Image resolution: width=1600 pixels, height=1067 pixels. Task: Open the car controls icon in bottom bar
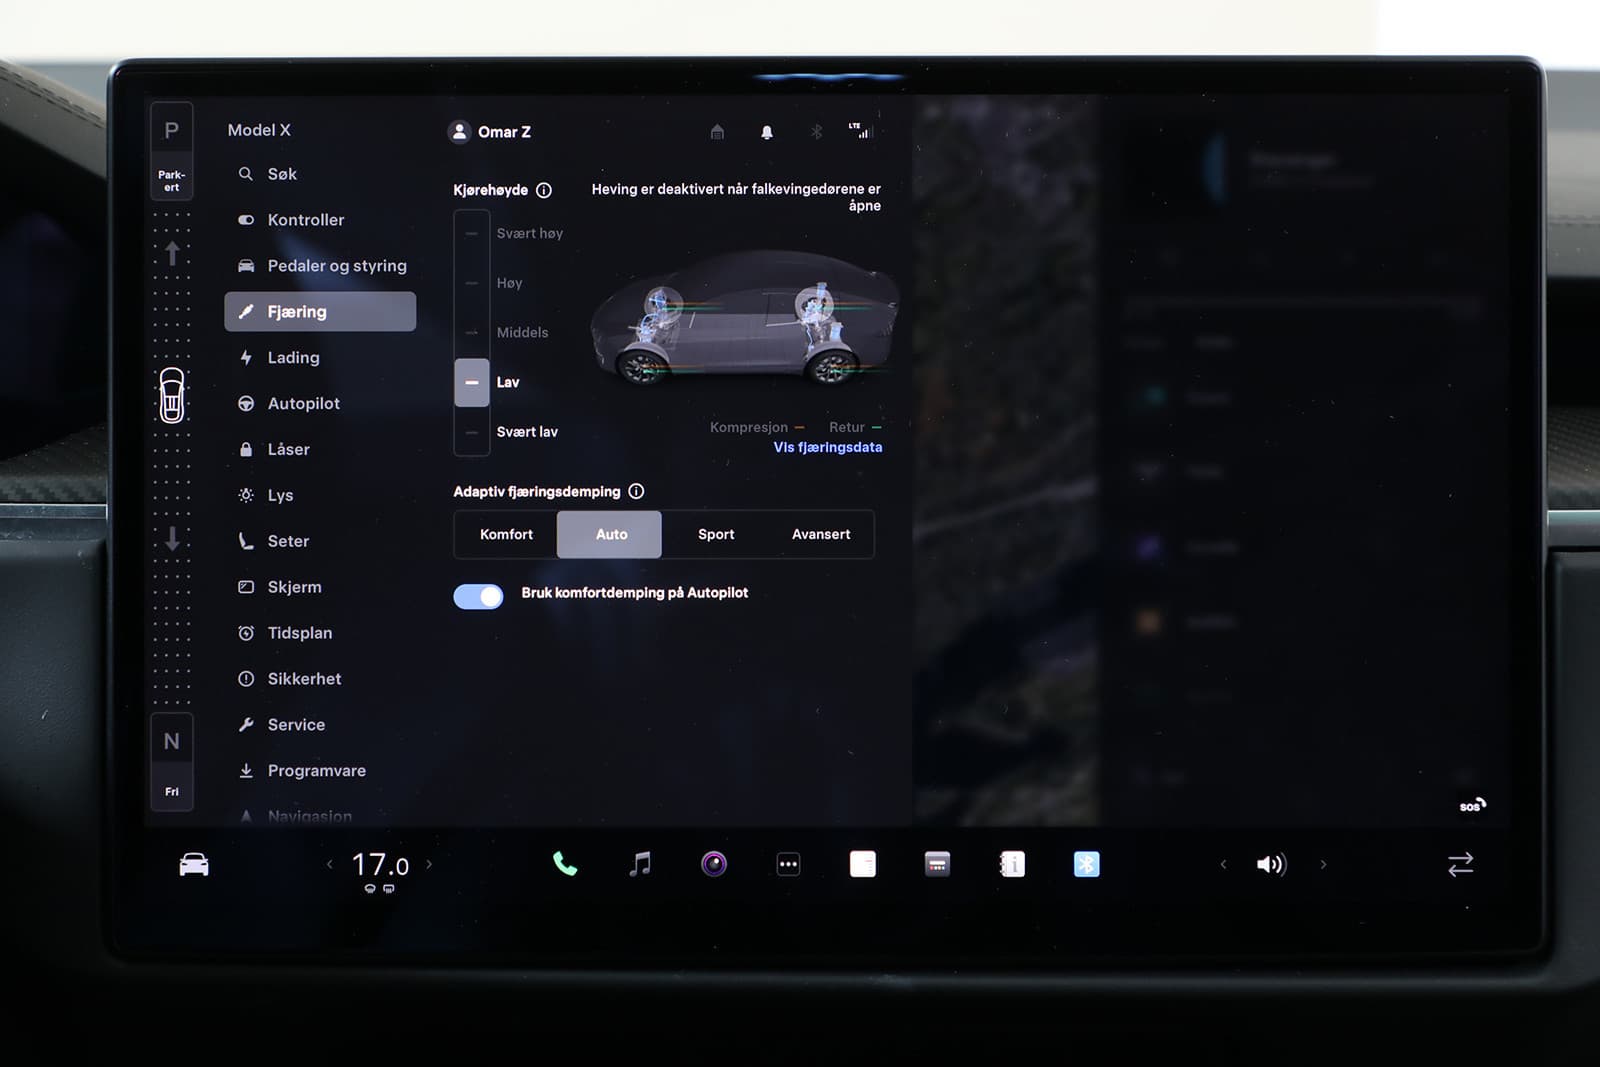[194, 864]
